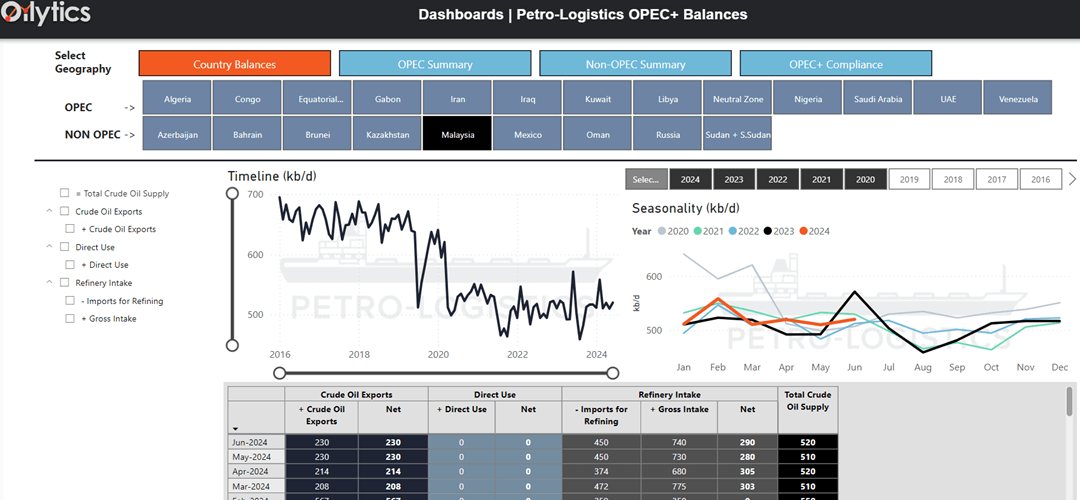The image size is (1080, 500).
Task: Click the Oilytics logo
Action: 46,14
